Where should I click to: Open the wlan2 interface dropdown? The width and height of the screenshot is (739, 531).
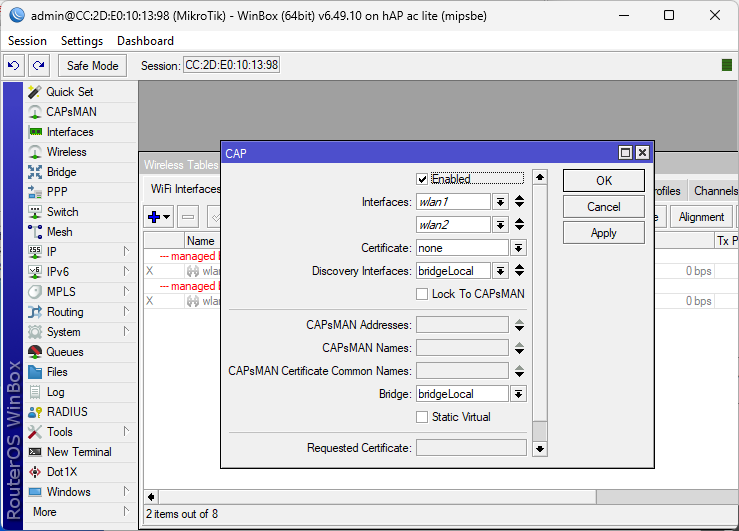click(x=500, y=225)
